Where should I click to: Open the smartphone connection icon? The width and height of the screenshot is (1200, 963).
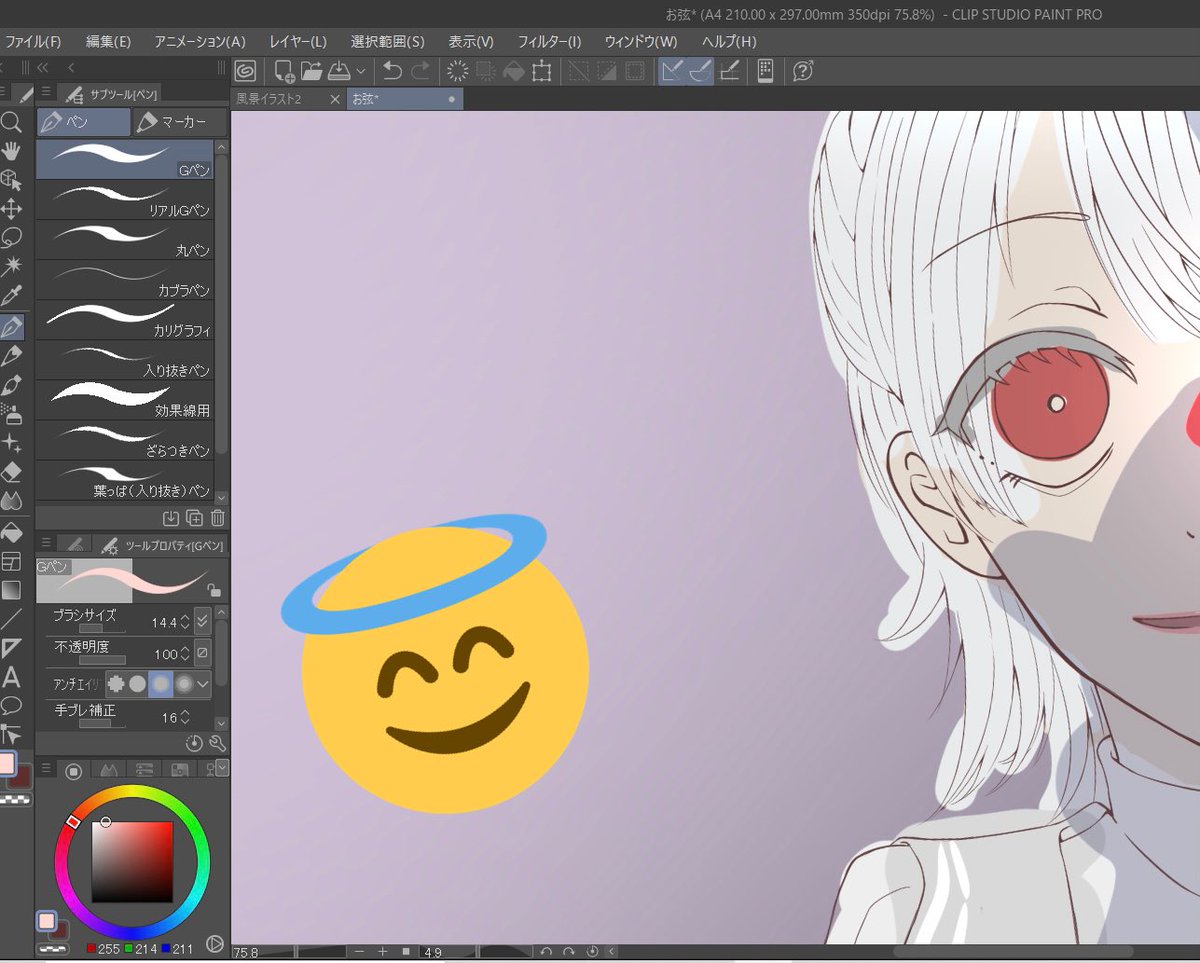click(x=766, y=71)
